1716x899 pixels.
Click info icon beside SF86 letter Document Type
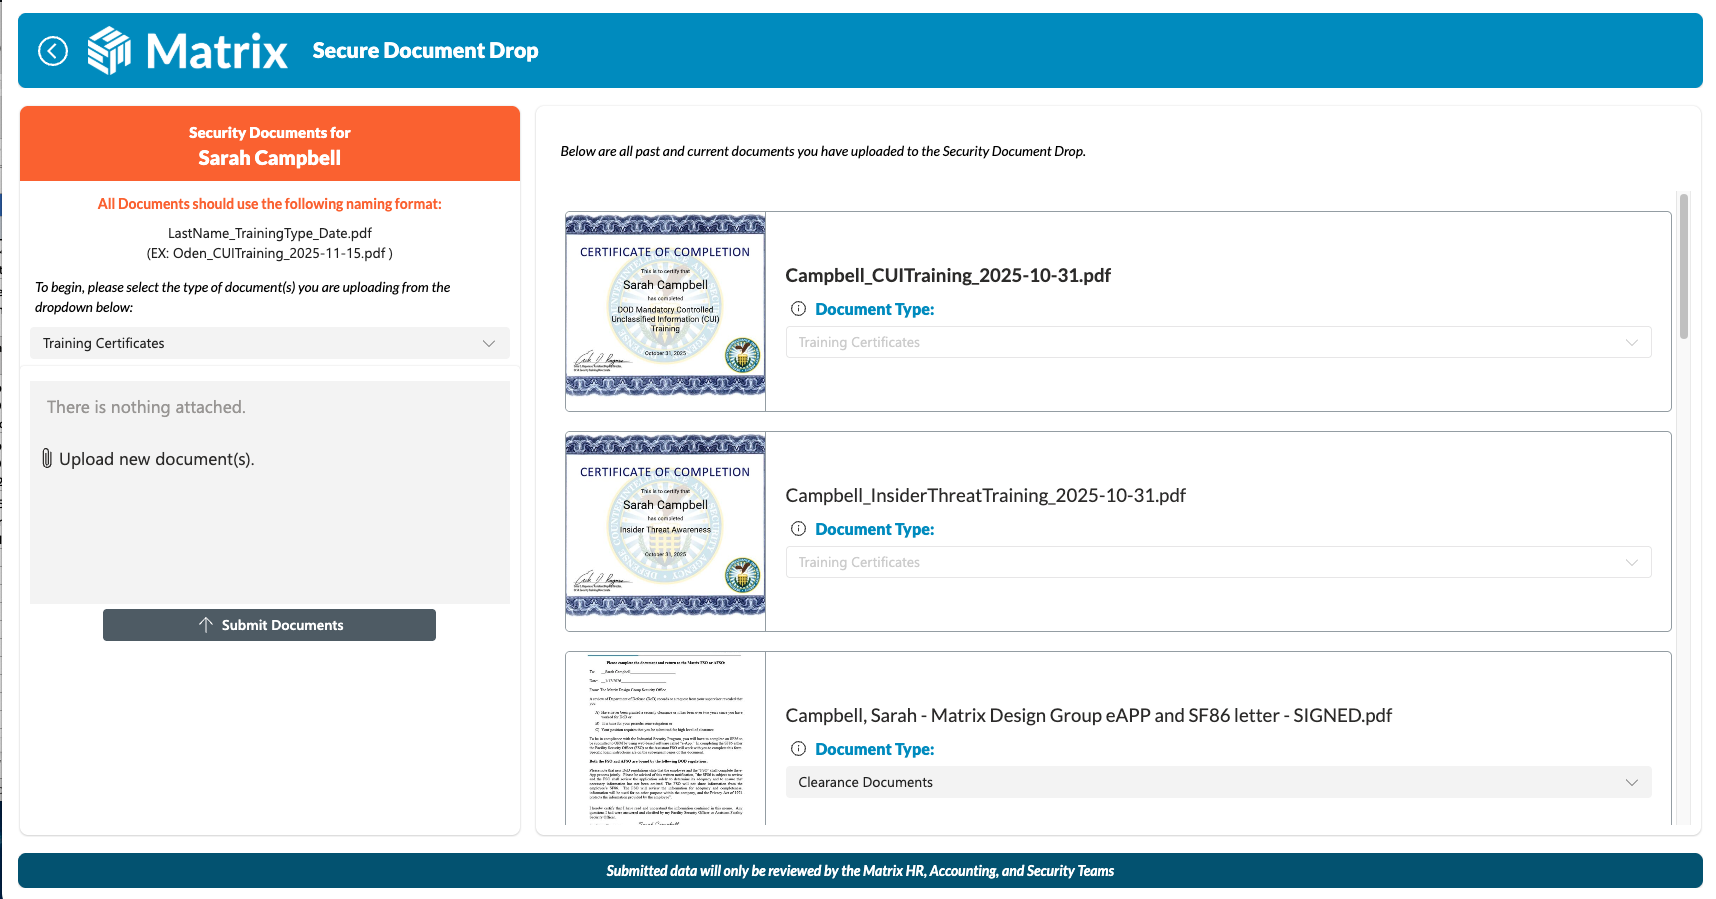[x=798, y=749]
